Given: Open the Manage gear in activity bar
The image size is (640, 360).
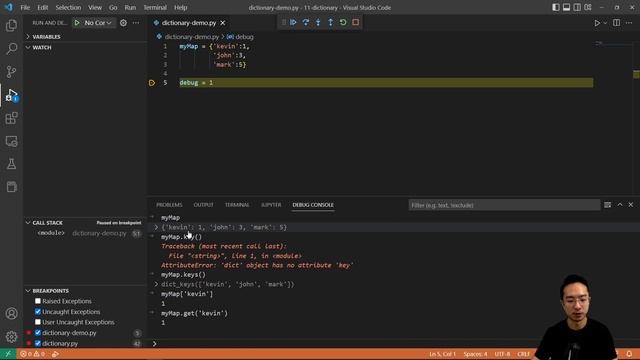Looking at the screenshot, I should 11,337.
